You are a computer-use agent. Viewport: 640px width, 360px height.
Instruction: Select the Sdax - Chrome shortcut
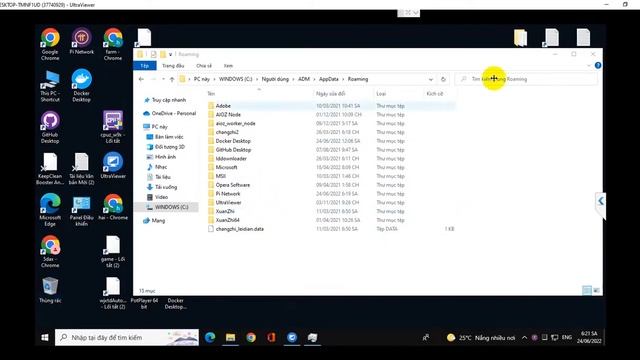tap(50, 252)
